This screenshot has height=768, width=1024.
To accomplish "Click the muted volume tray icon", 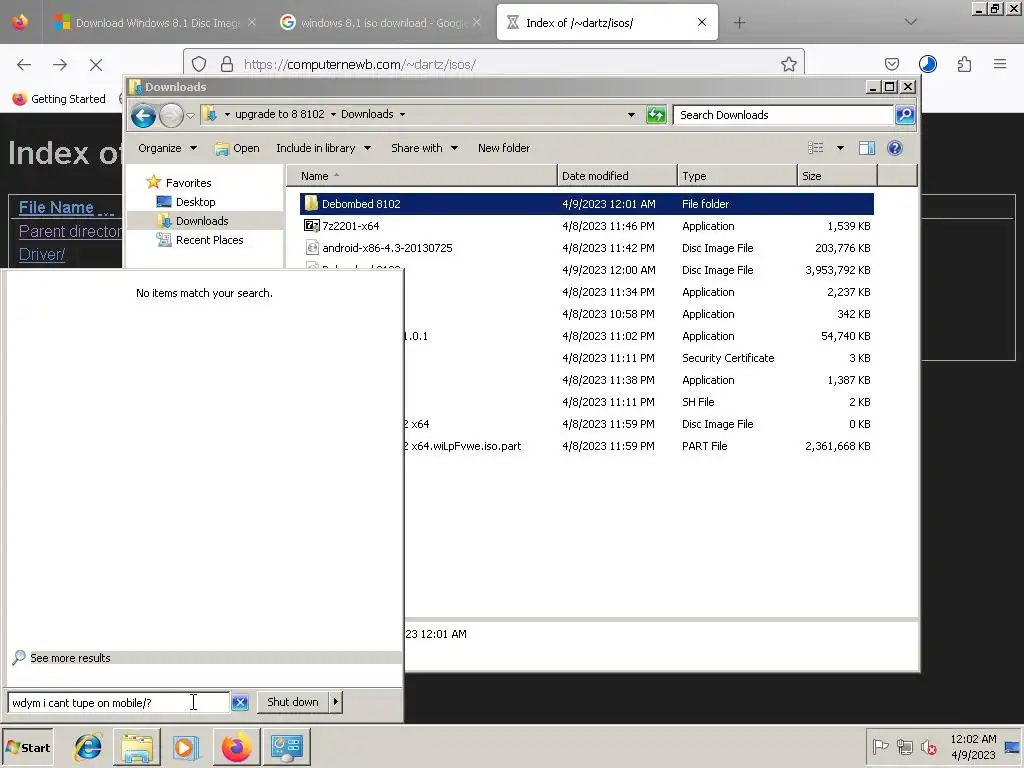I will [x=929, y=746].
